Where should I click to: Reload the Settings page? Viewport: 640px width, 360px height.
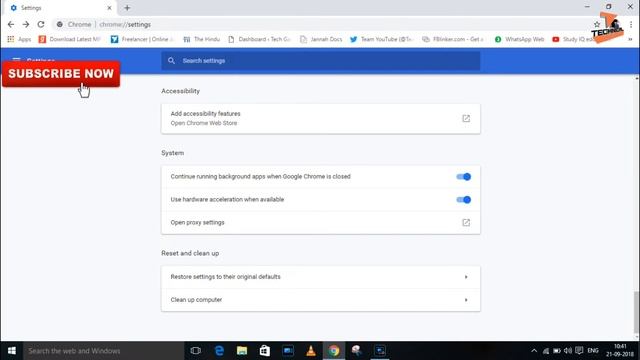coord(41,24)
